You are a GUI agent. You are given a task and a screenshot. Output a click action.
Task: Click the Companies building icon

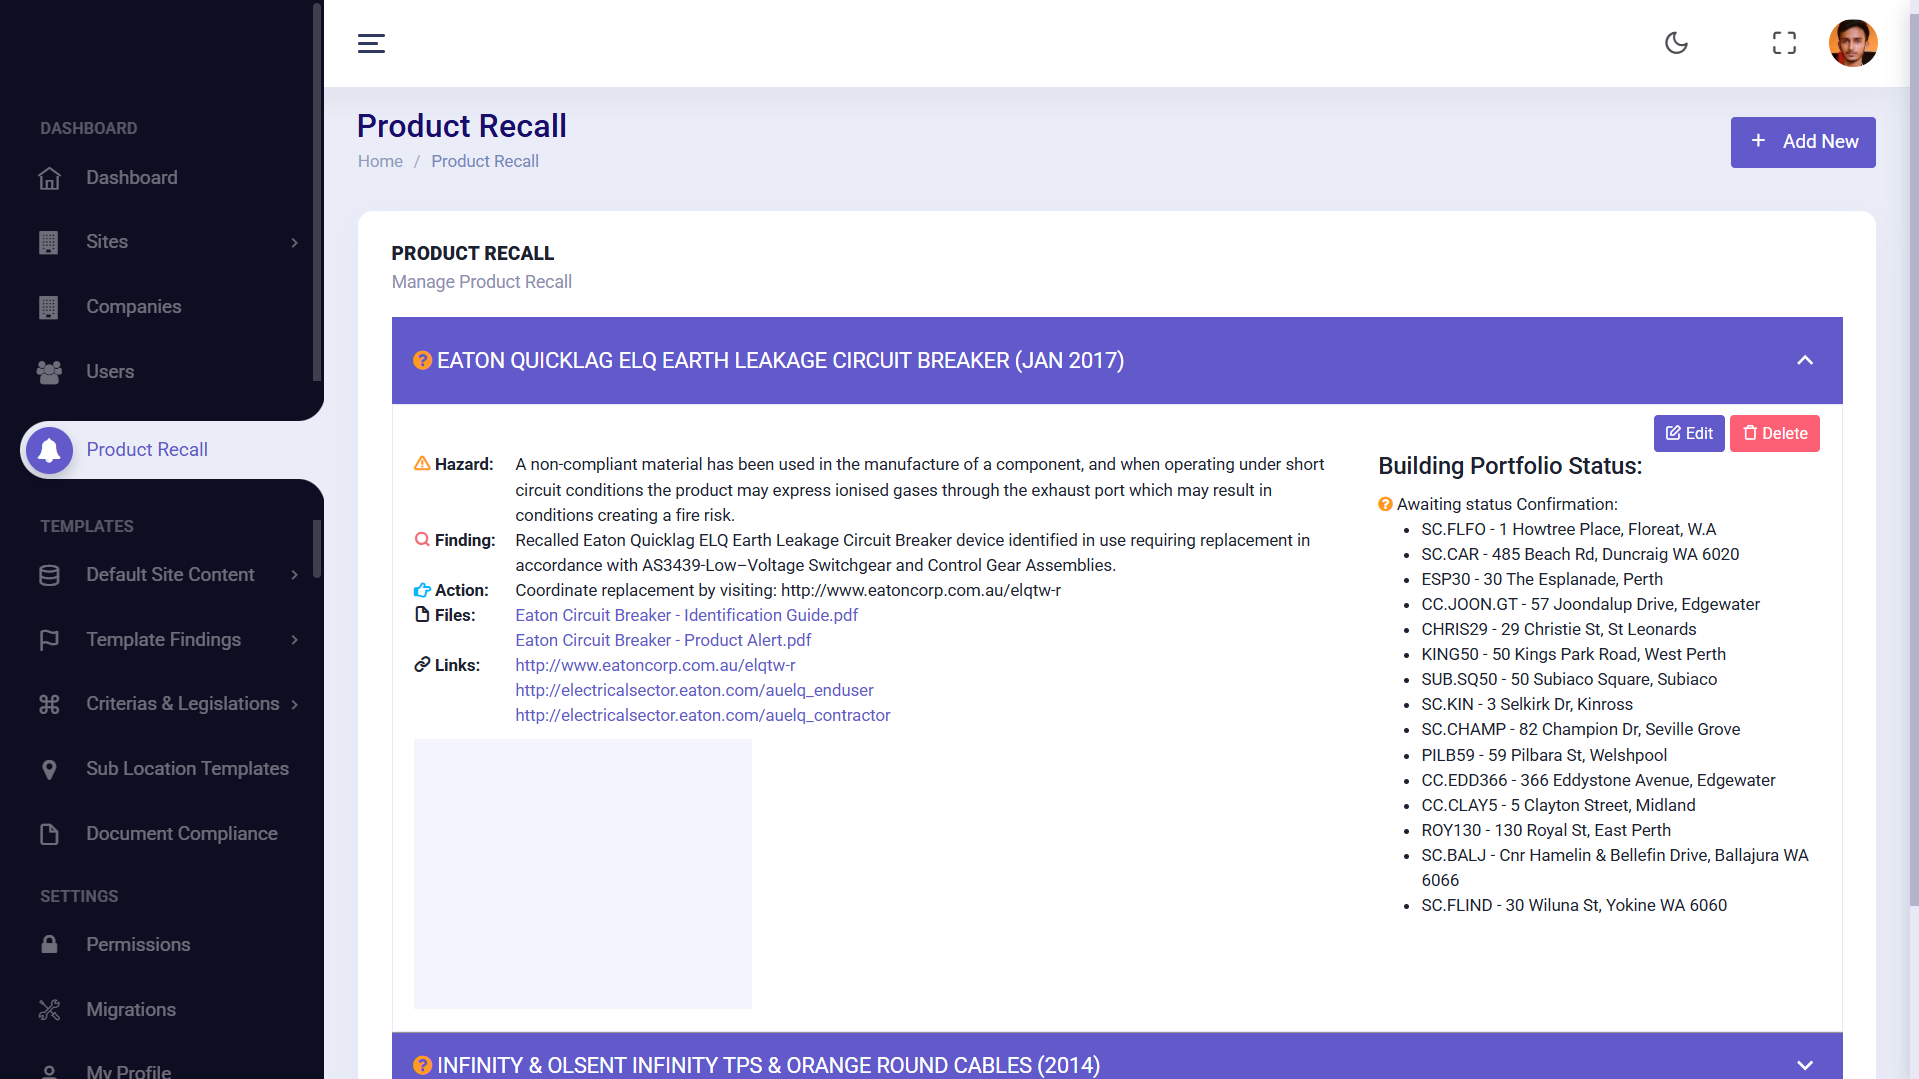(x=49, y=307)
